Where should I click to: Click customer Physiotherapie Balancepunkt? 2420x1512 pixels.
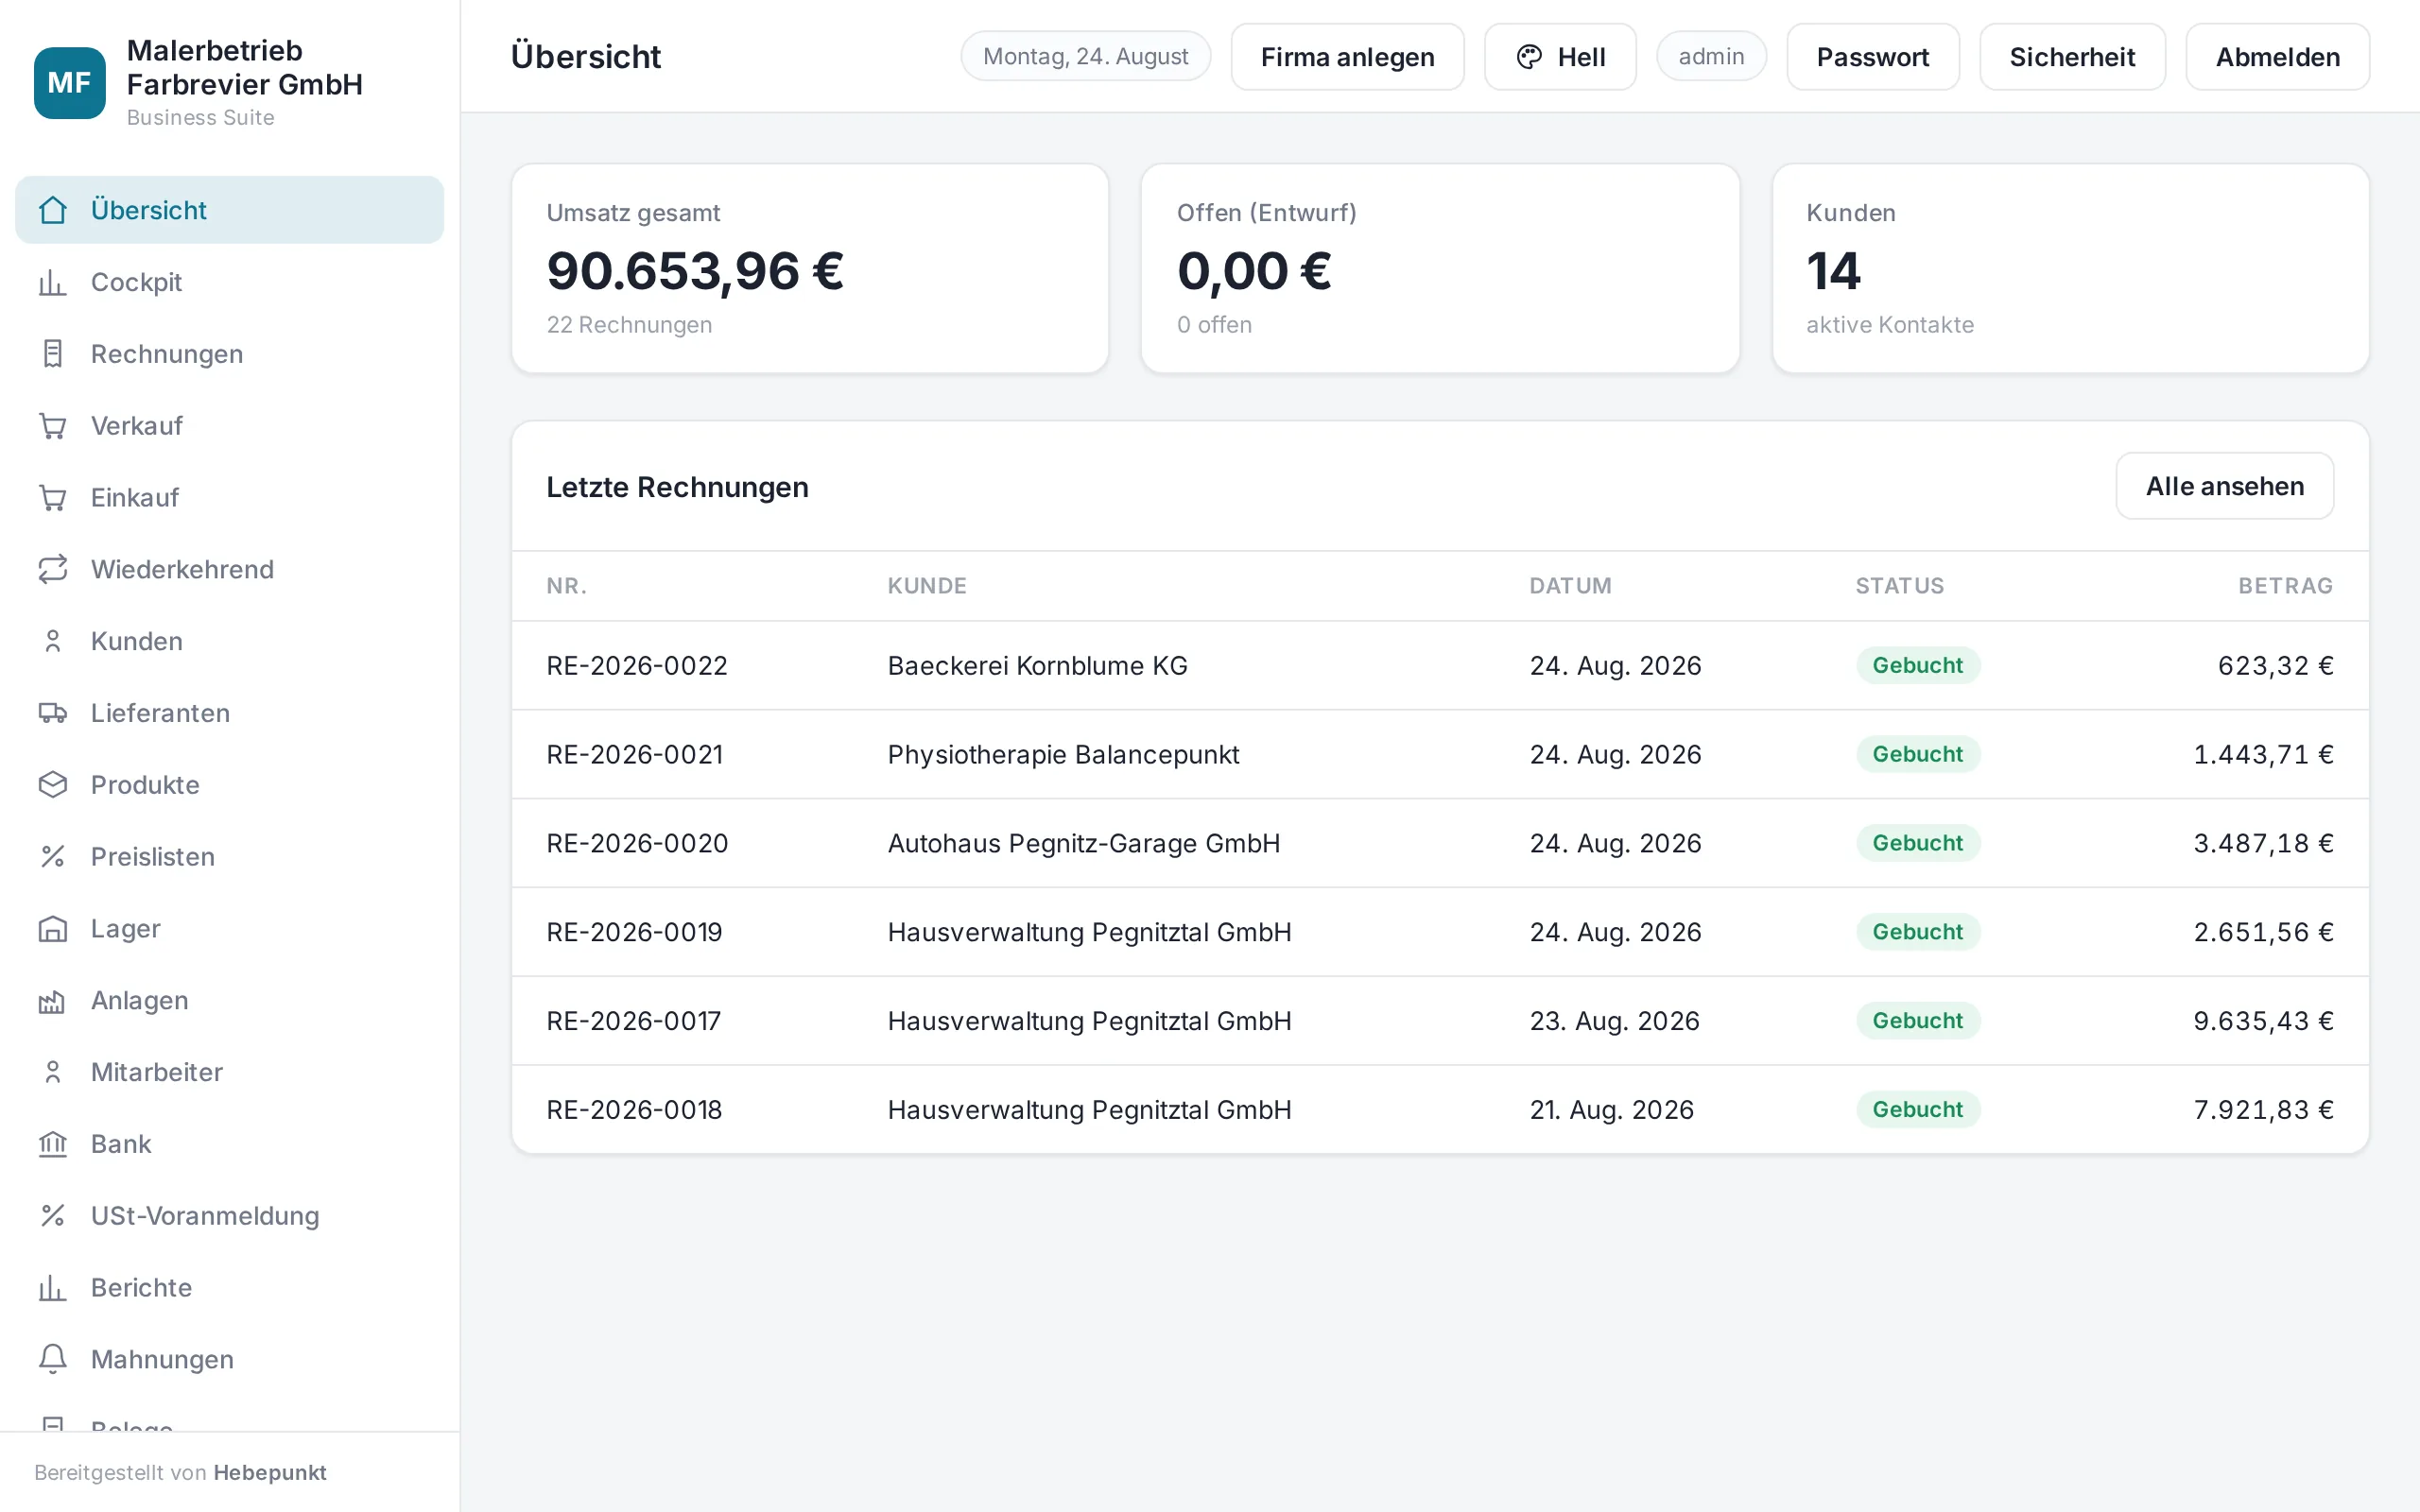tap(1063, 755)
